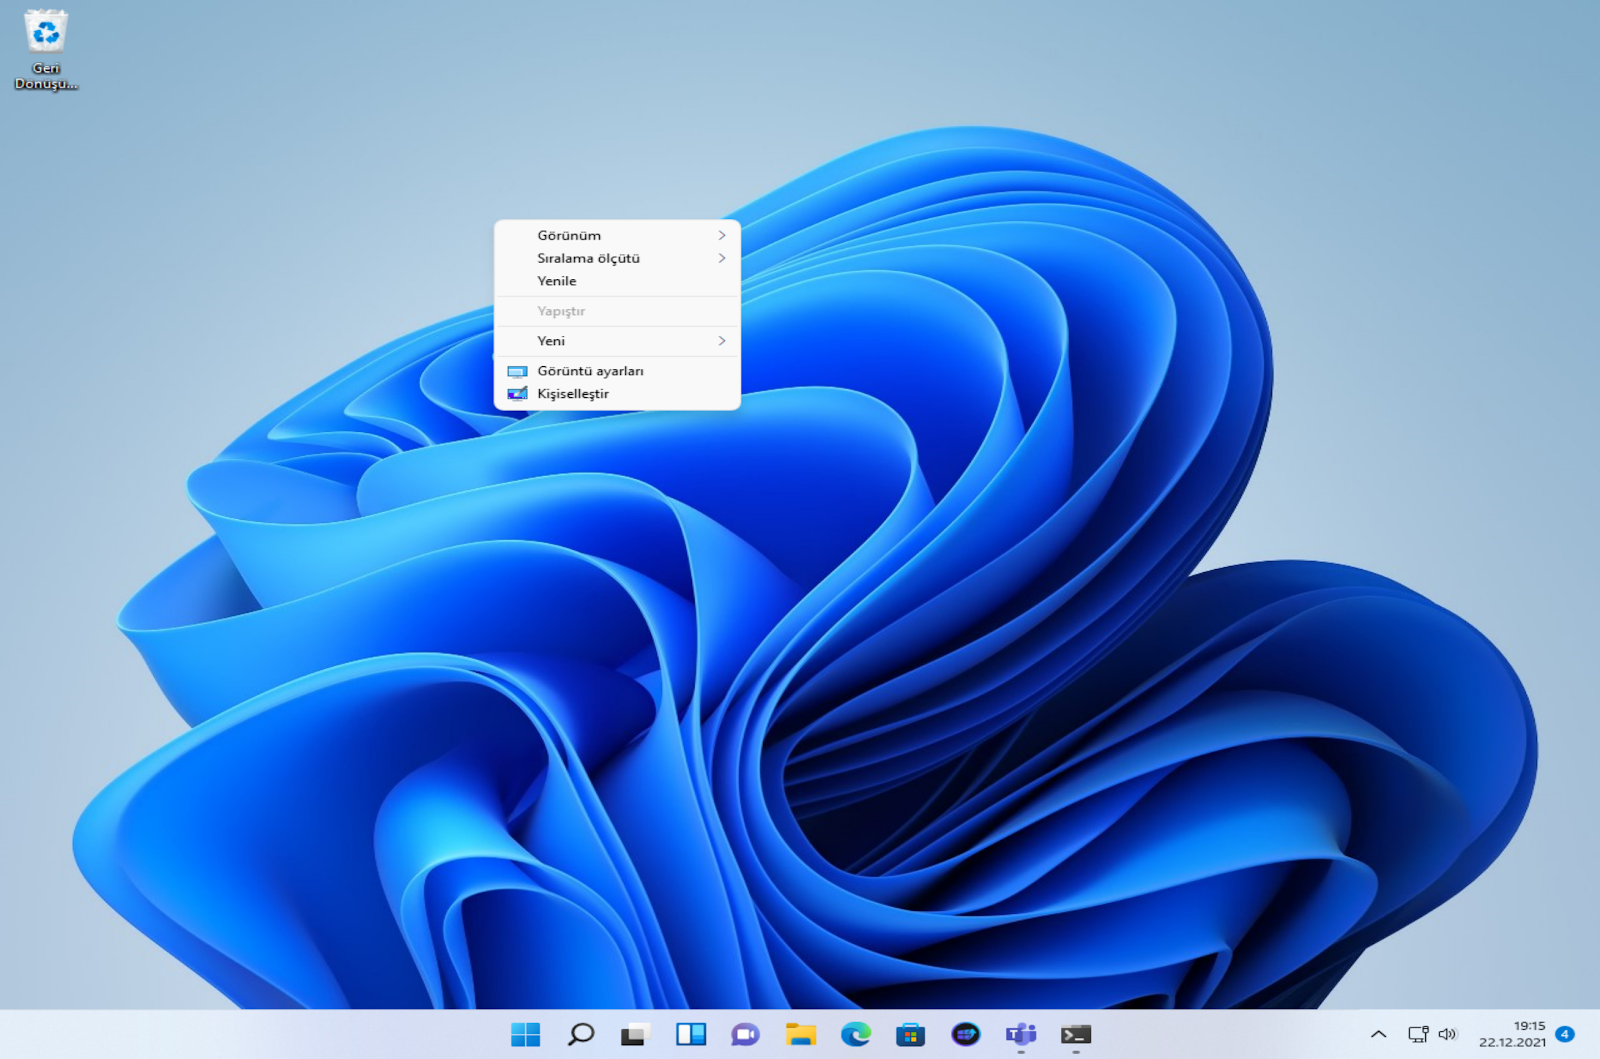Show hidden tray icons chevron
Screen dimensions: 1600x1059
[1378, 1034]
